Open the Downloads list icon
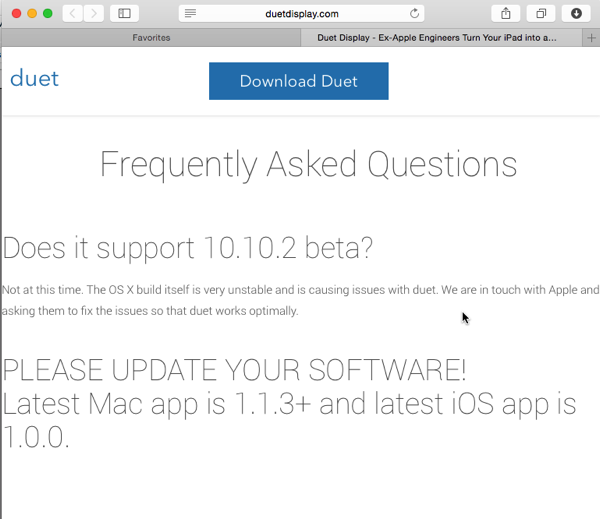The image size is (600, 519). point(576,14)
